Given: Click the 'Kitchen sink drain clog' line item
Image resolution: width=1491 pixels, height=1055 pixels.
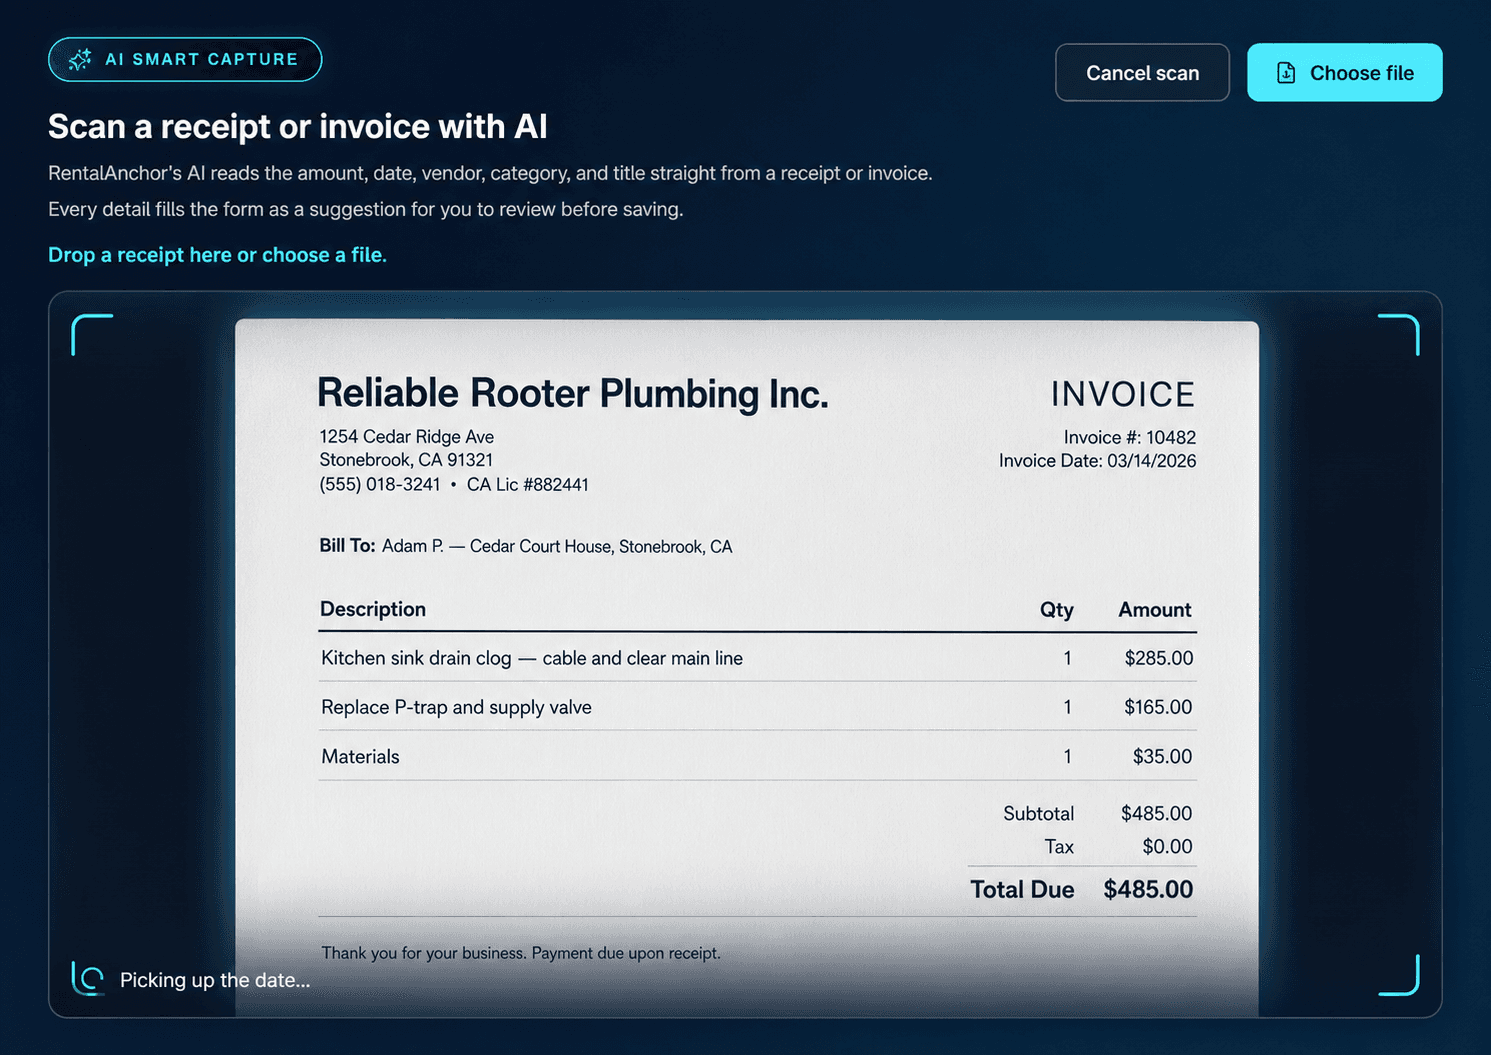Looking at the screenshot, I should tap(531, 658).
